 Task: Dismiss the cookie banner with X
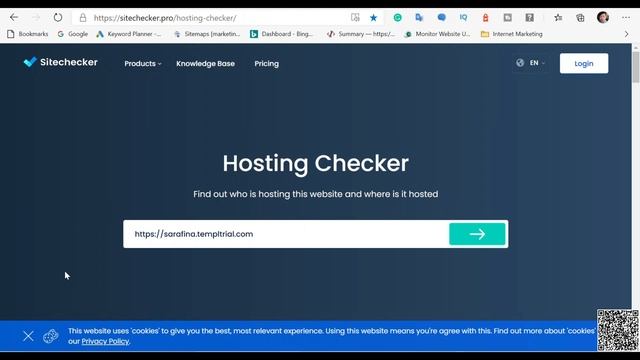pos(28,336)
